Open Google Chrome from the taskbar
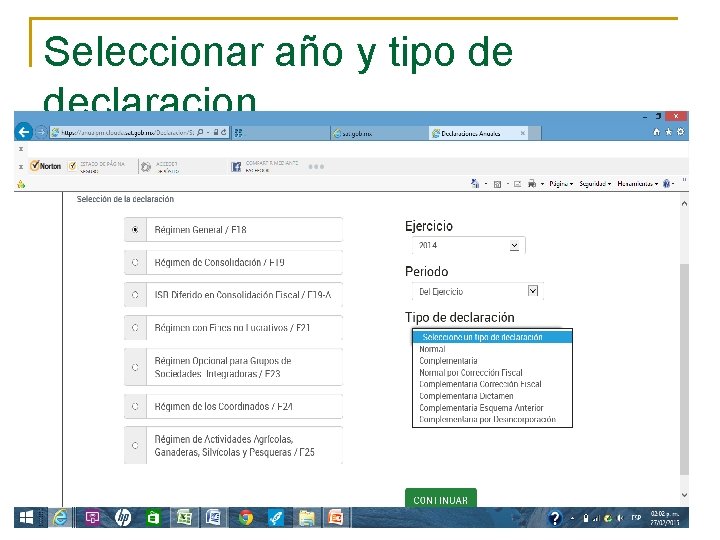The image size is (720, 540). click(x=246, y=518)
